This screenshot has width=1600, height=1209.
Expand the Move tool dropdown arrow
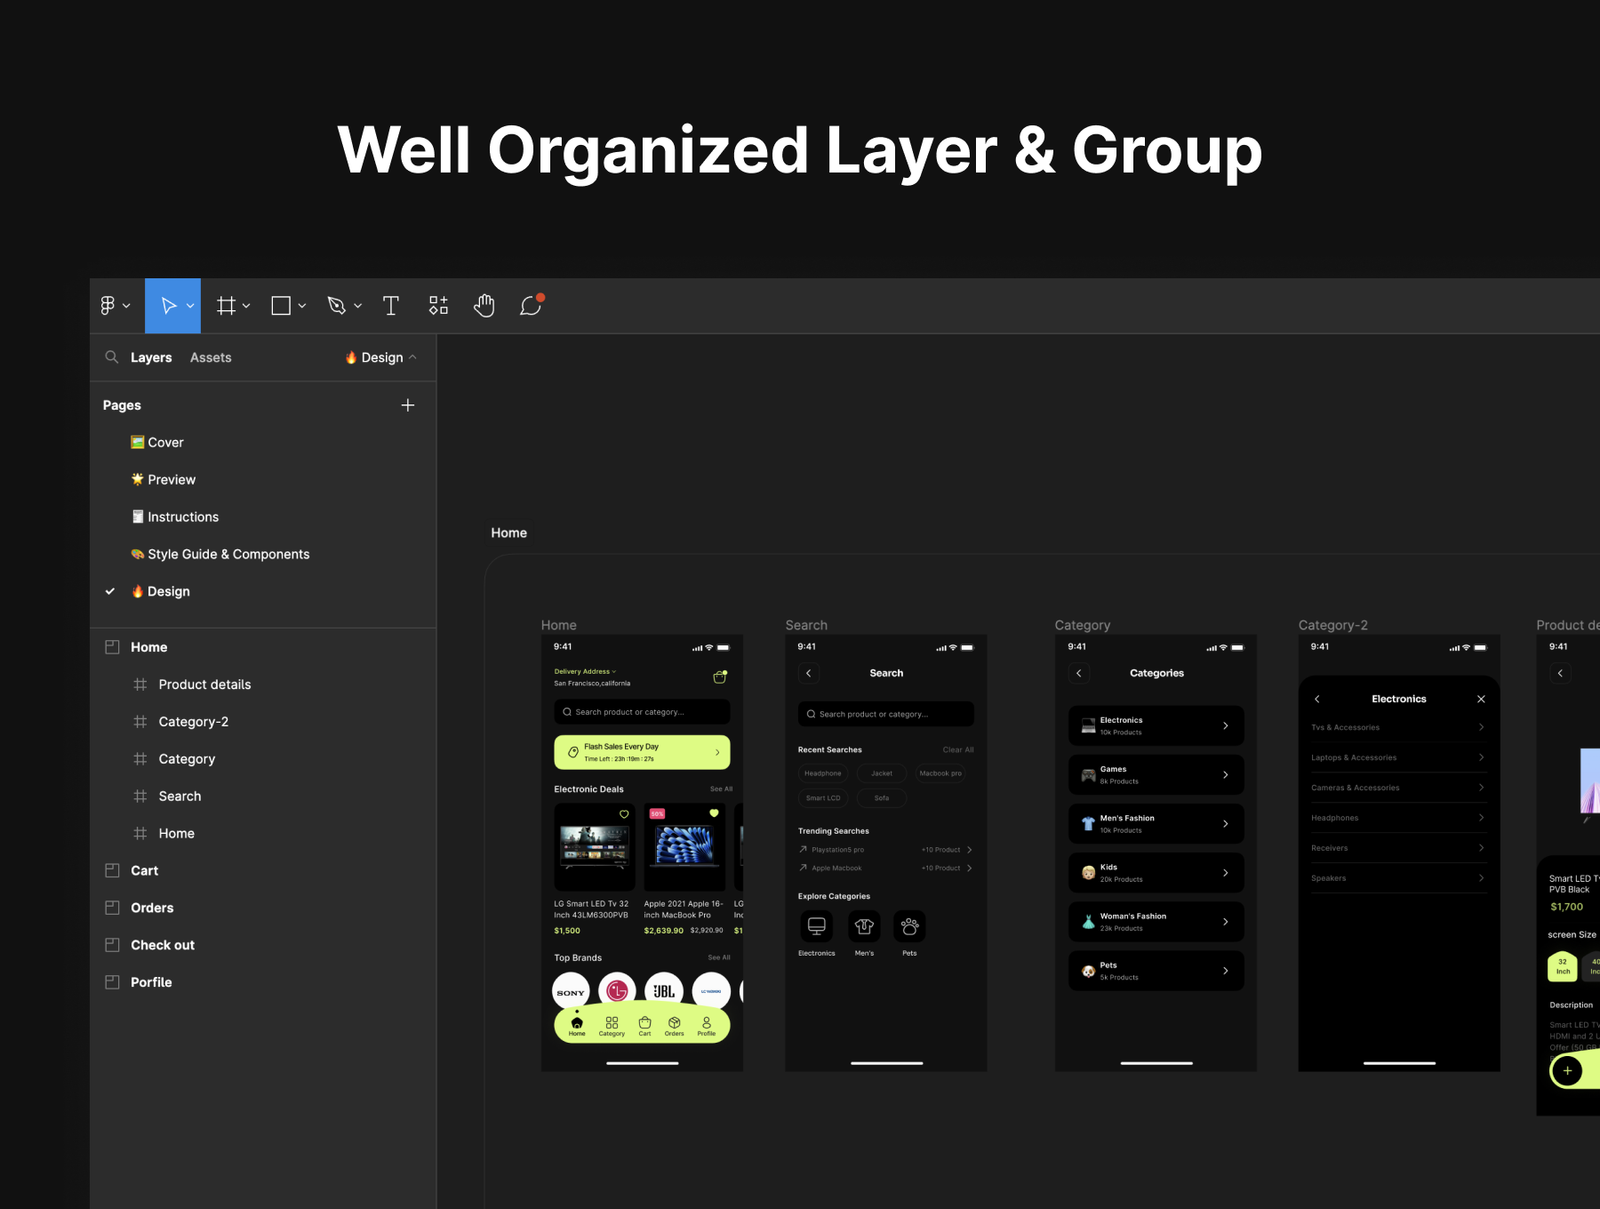point(190,306)
